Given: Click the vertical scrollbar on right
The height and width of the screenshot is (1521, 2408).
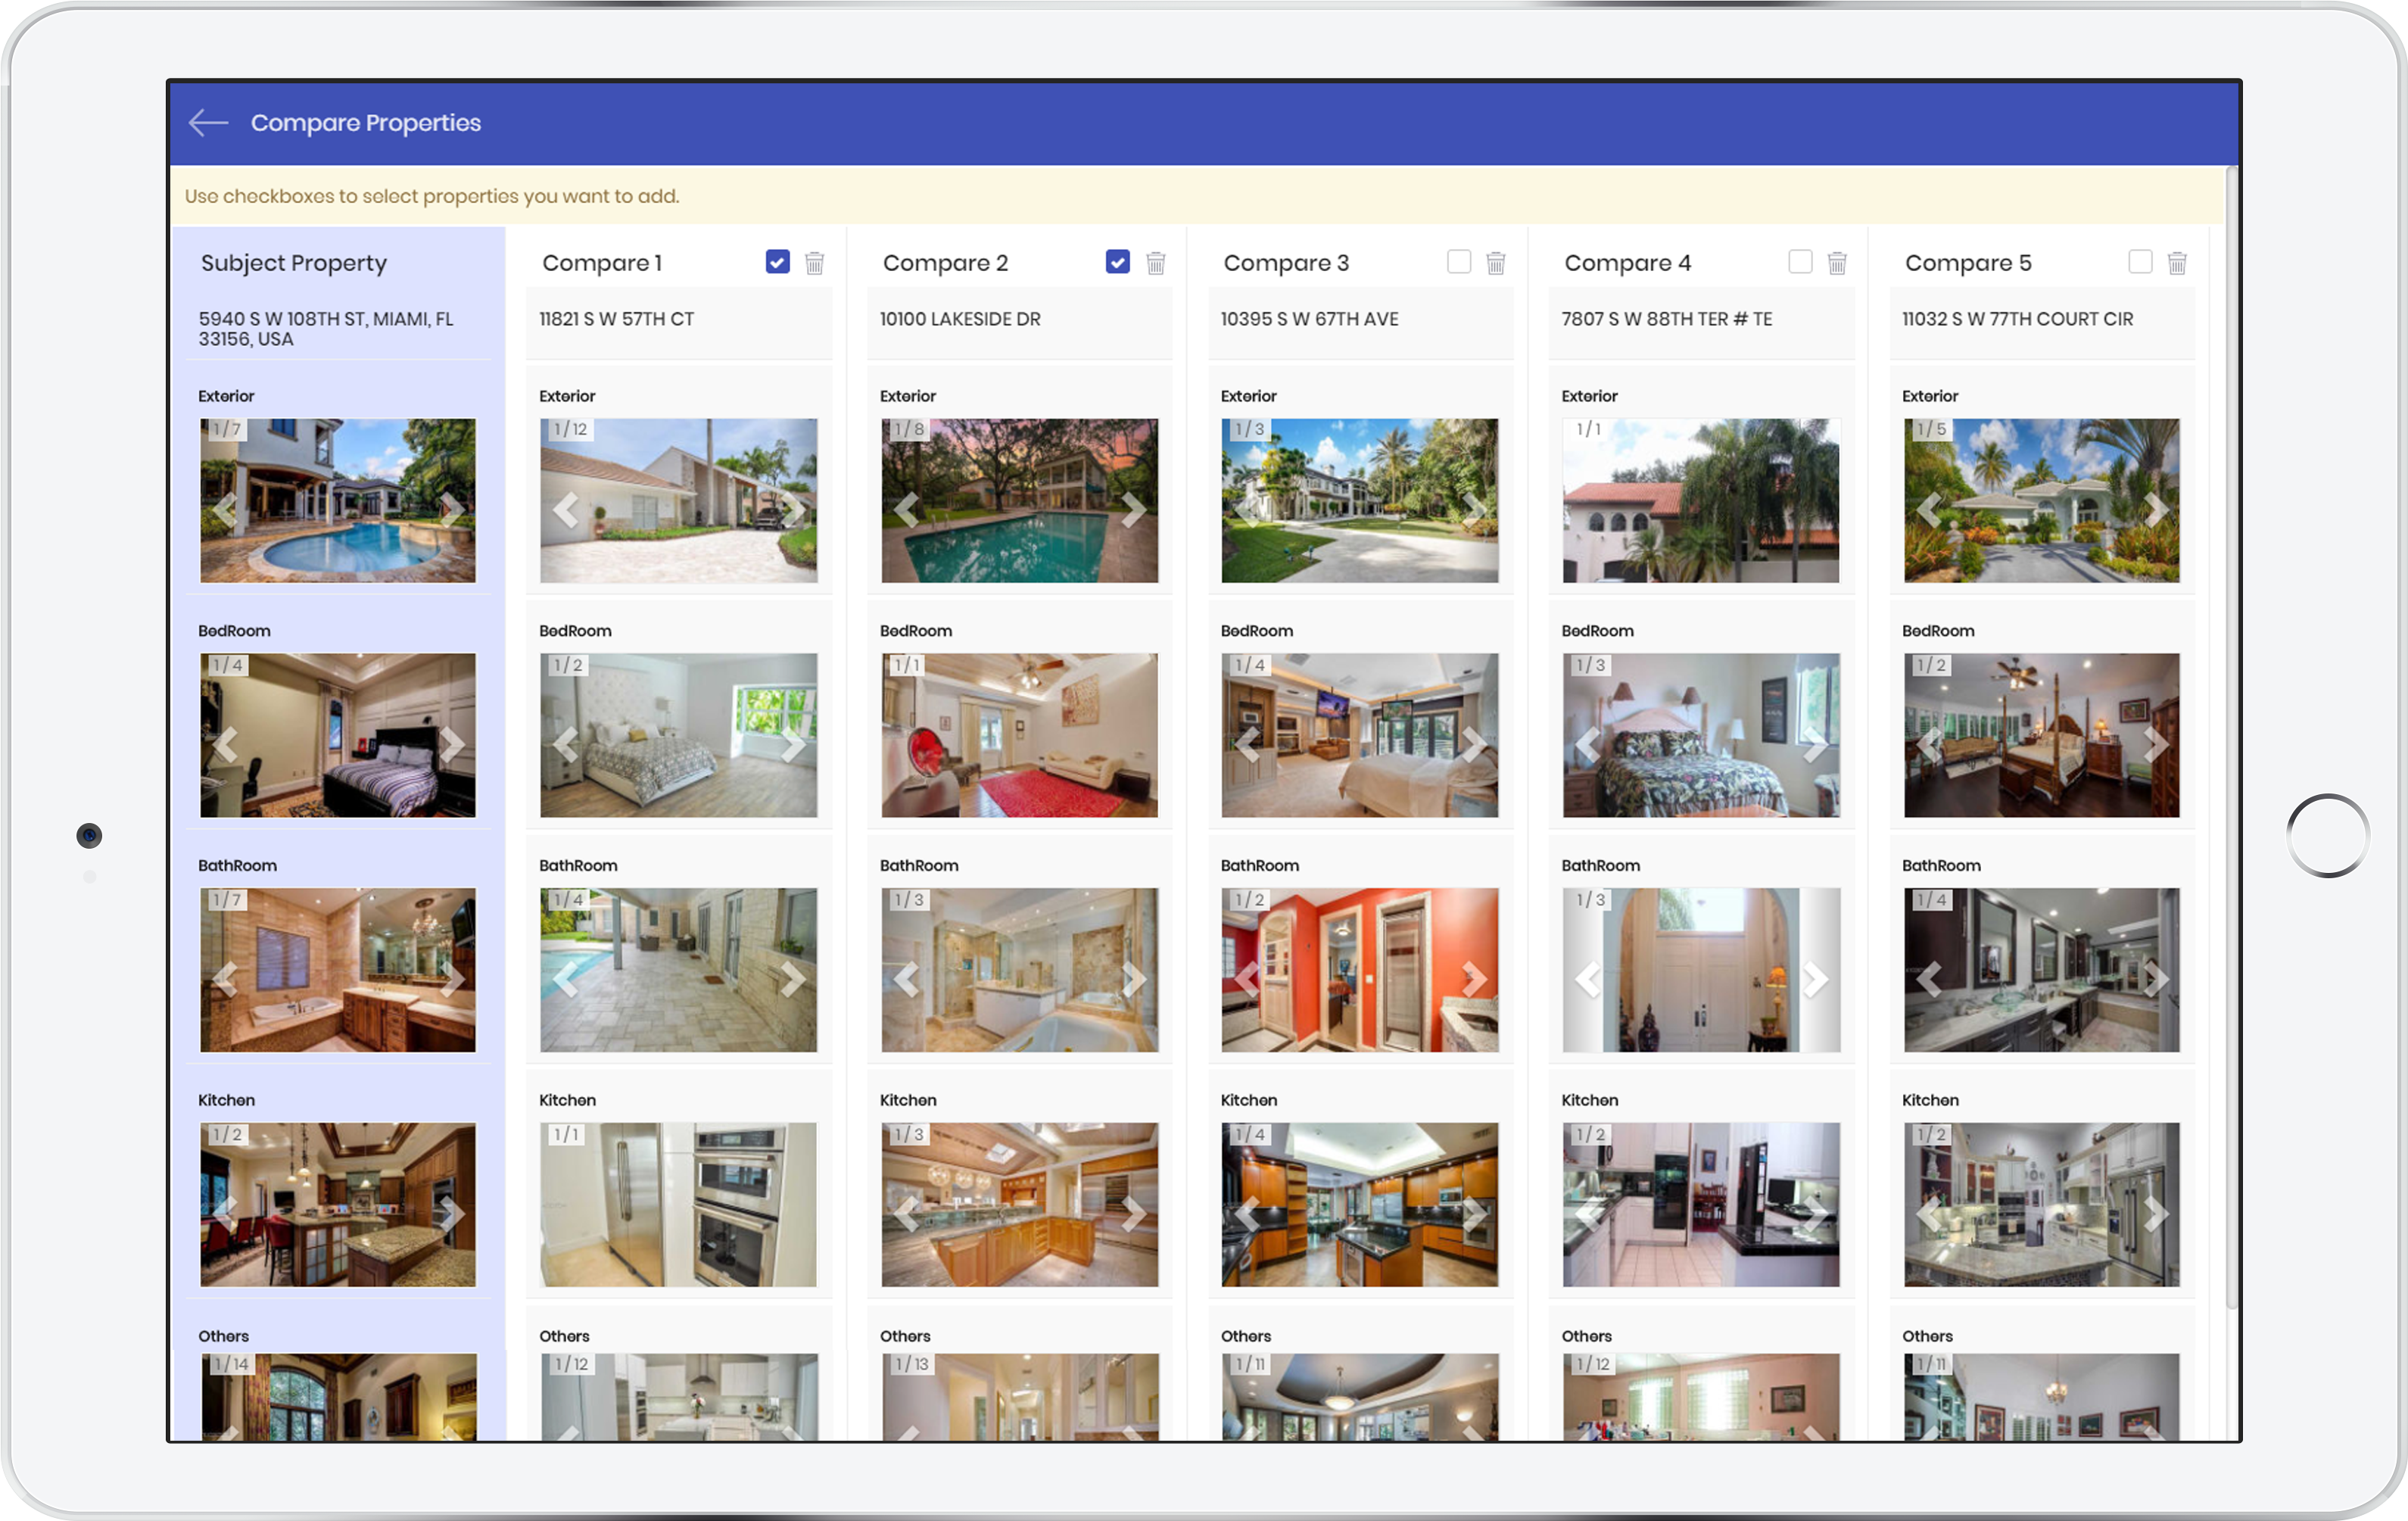Looking at the screenshot, I should pyautogui.click(x=2231, y=740).
